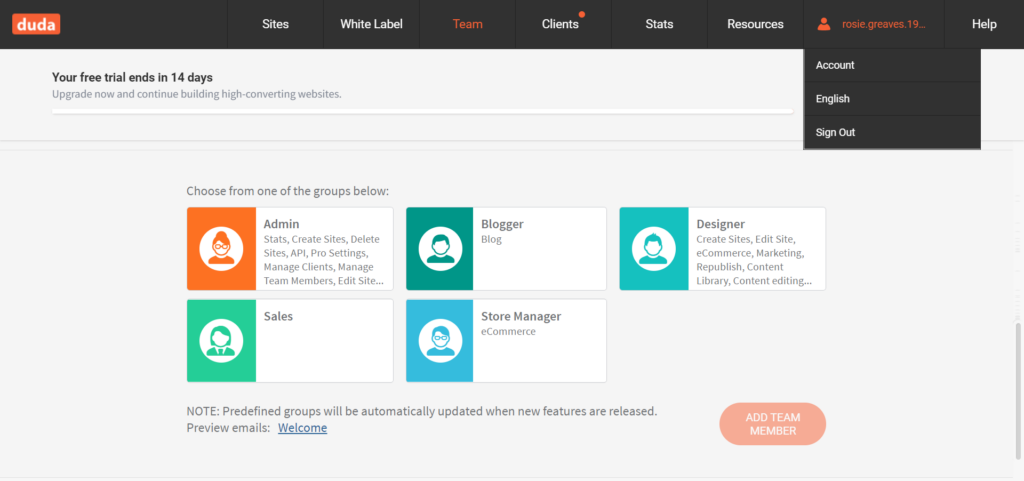Select the Blogger group avatar icon
Image resolution: width=1024 pixels, height=481 pixels.
coord(440,249)
